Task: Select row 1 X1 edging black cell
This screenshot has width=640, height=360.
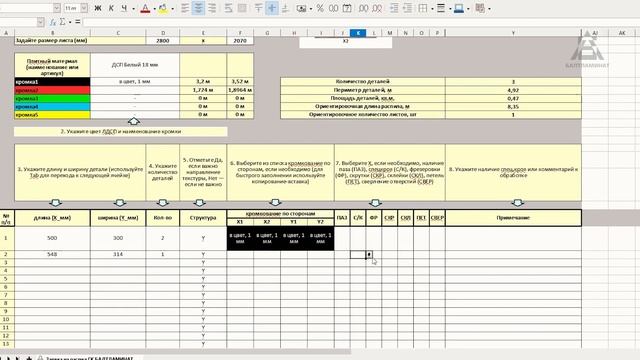Action: (240, 238)
